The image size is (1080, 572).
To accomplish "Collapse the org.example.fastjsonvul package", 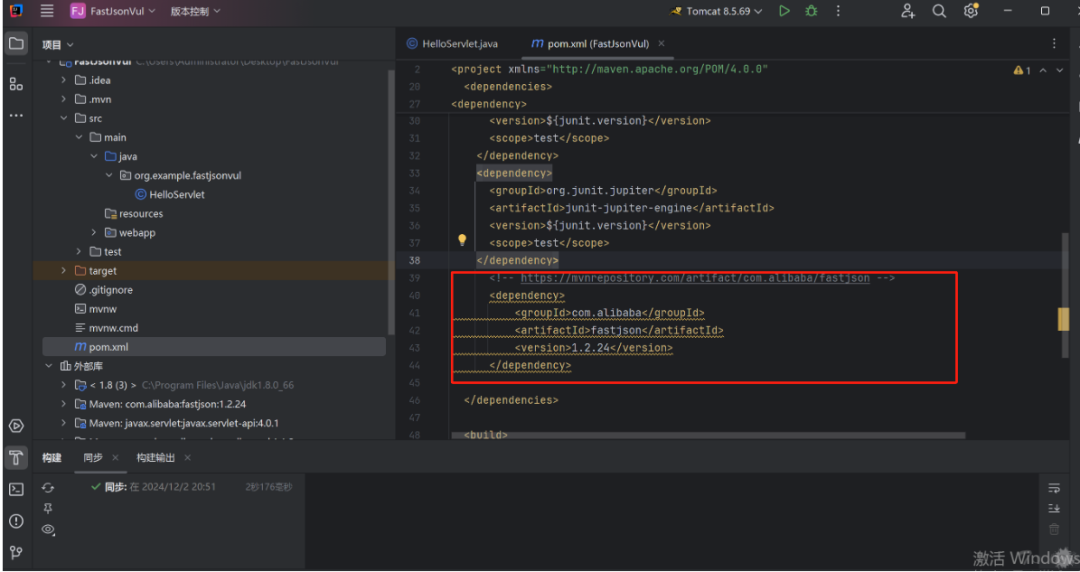I will click(109, 176).
